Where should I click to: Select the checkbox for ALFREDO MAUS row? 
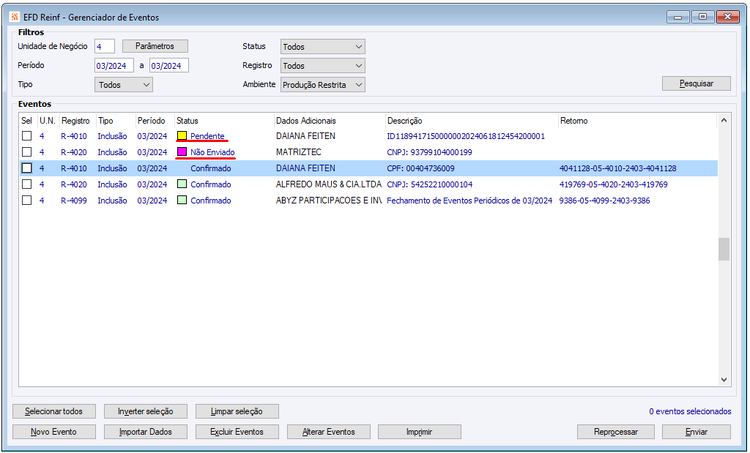click(27, 184)
